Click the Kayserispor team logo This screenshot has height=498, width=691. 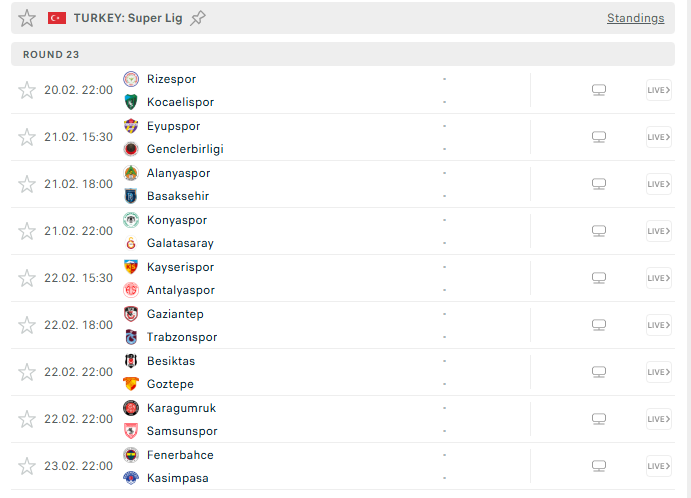coord(131,267)
